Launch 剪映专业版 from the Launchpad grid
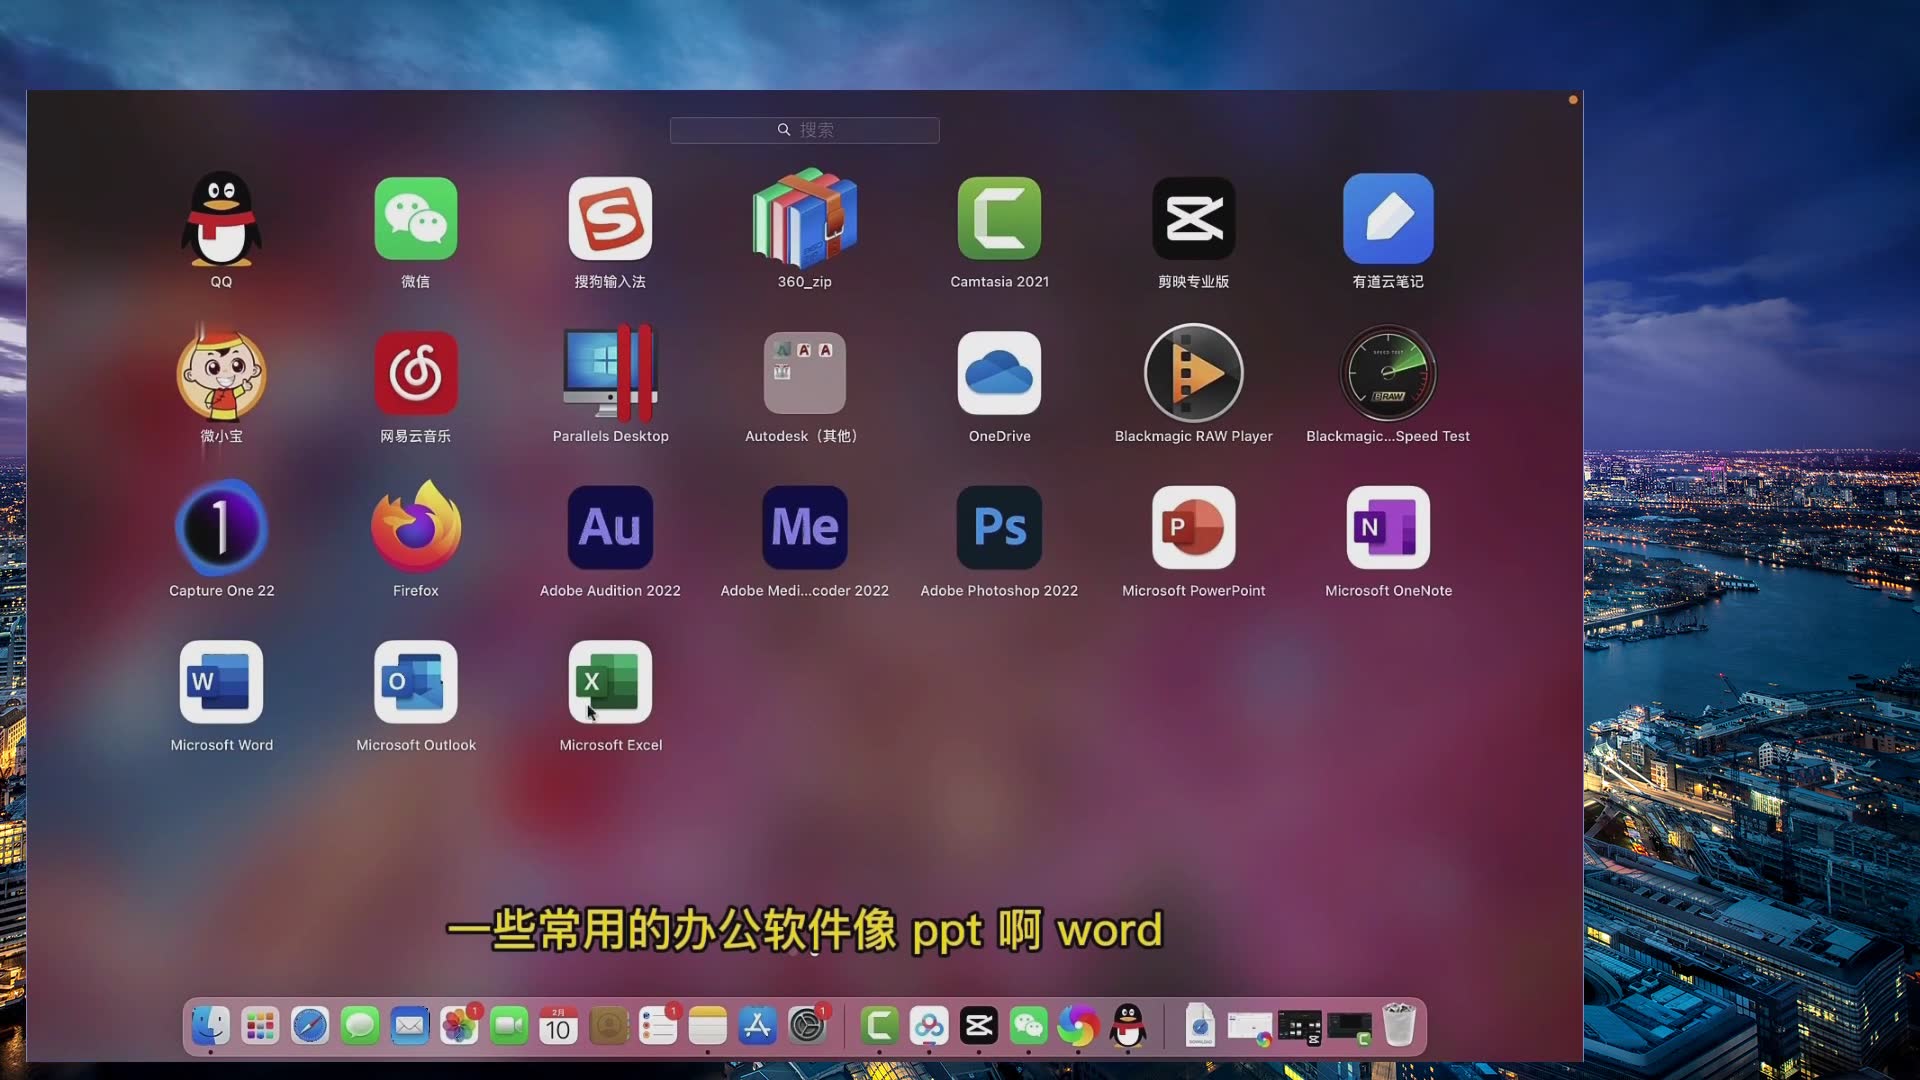1920x1080 pixels. point(1193,218)
